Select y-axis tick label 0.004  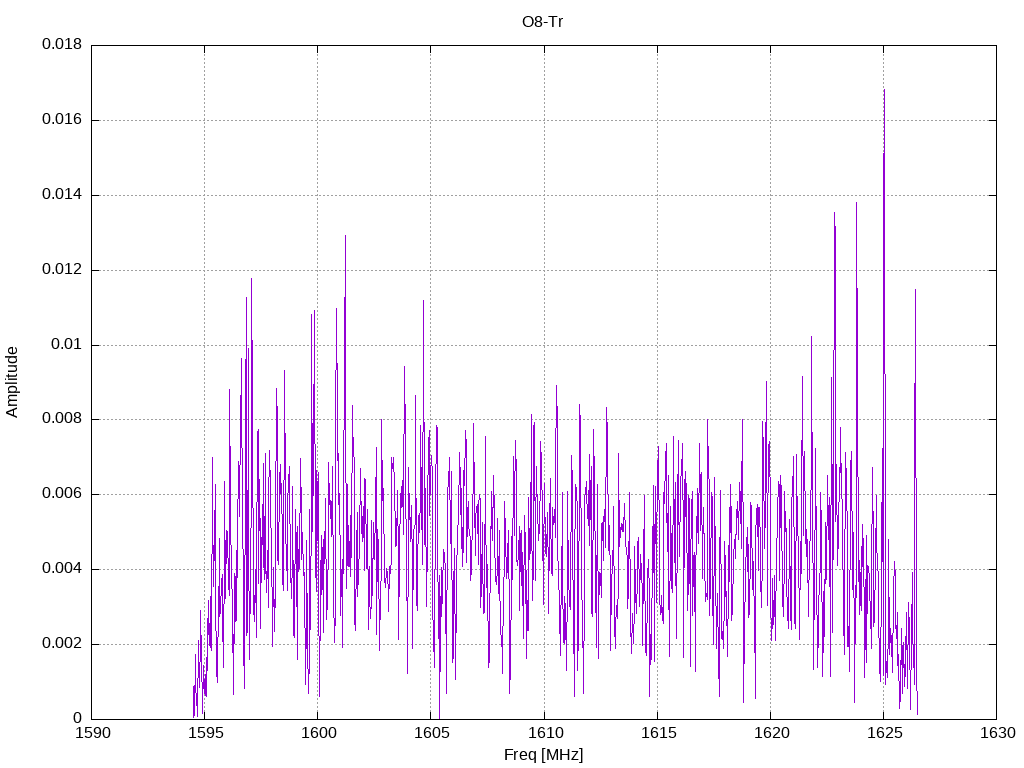[x=62, y=569]
